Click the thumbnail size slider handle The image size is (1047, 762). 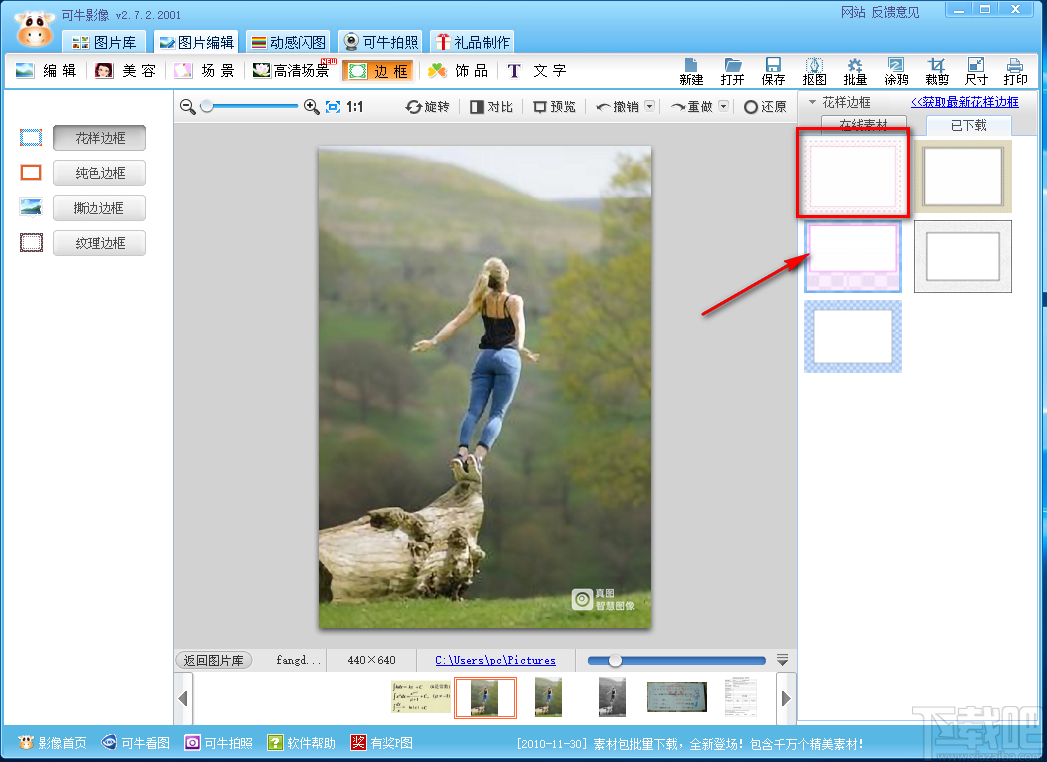click(x=616, y=660)
